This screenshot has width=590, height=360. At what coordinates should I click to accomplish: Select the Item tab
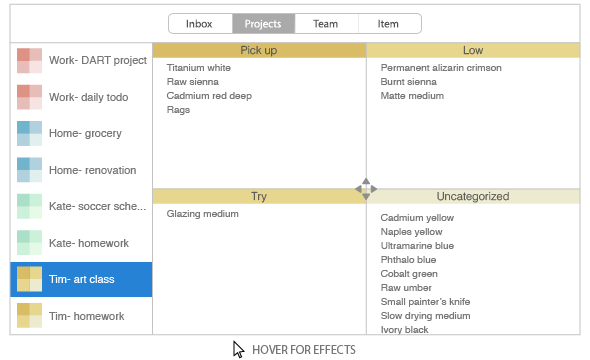point(389,24)
